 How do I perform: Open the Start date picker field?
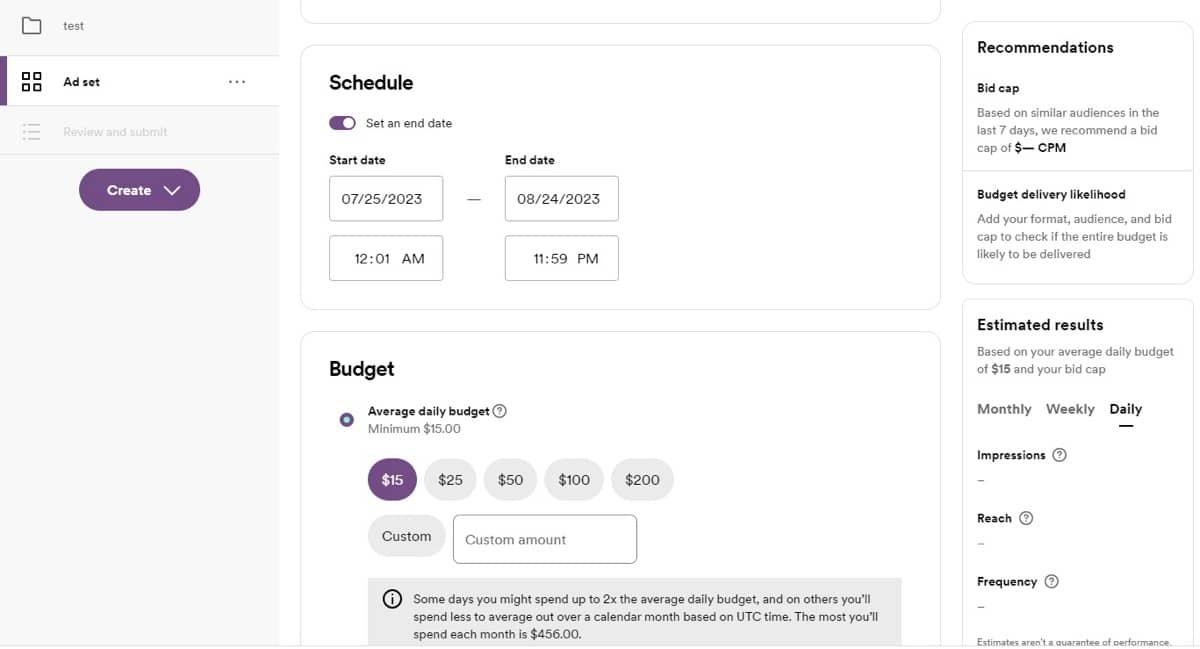pos(386,199)
